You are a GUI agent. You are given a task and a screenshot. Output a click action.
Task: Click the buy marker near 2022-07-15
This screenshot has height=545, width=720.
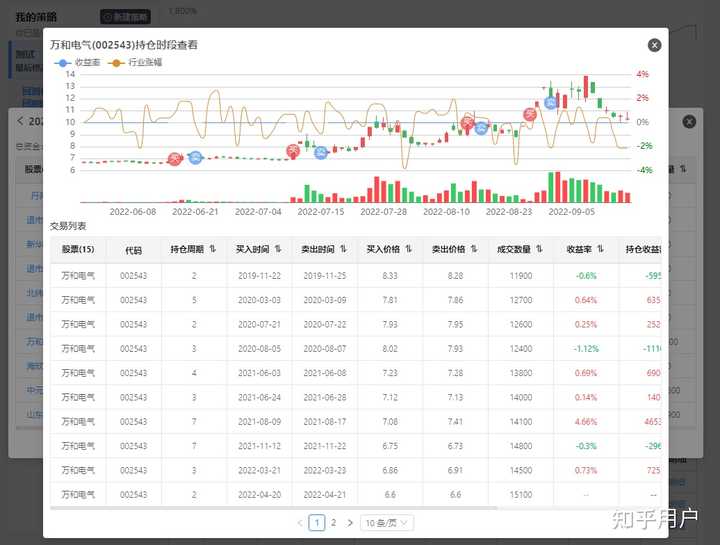pyautogui.click(x=321, y=152)
